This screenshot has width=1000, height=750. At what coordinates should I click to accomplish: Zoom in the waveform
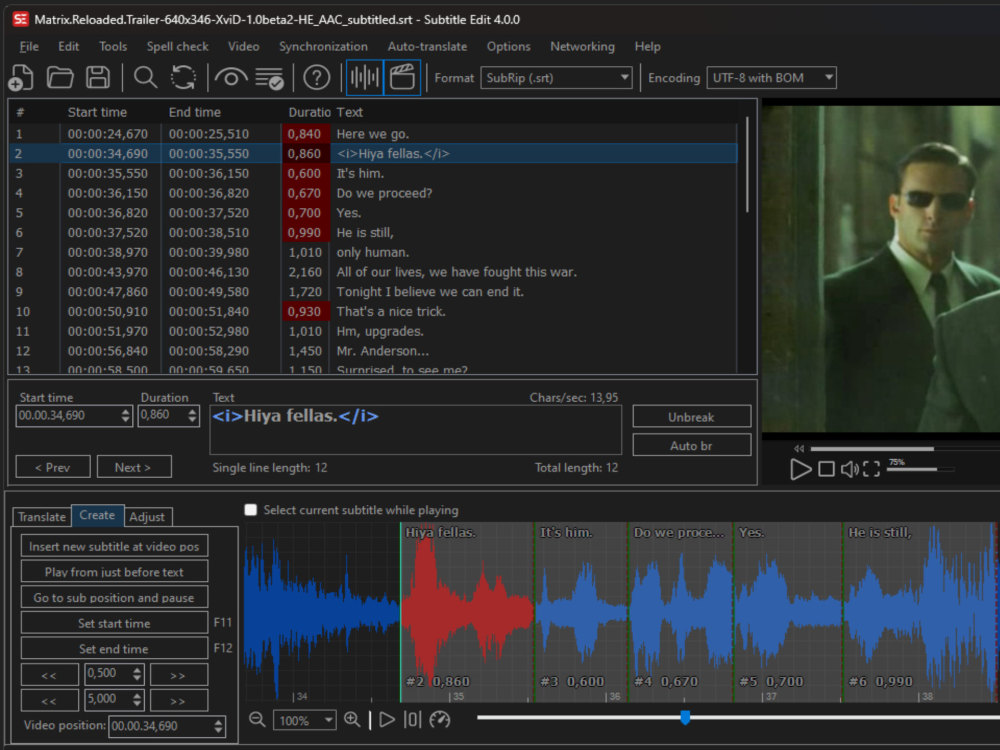(x=352, y=720)
